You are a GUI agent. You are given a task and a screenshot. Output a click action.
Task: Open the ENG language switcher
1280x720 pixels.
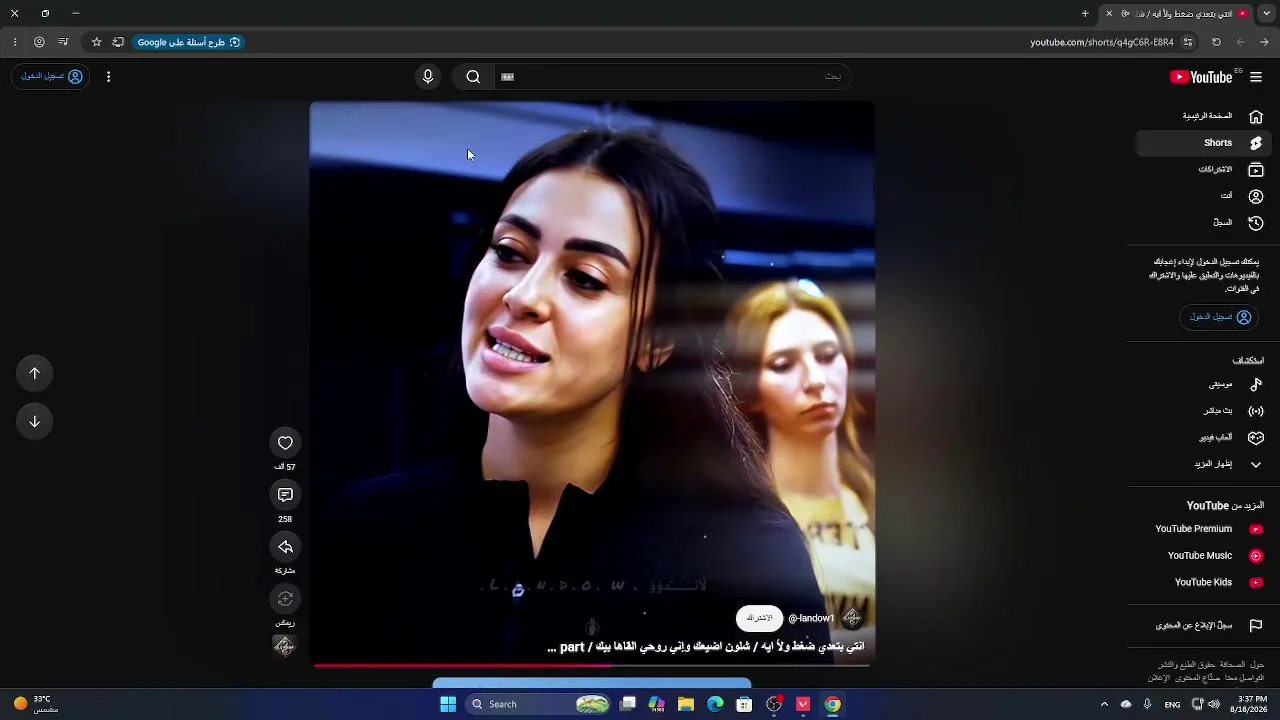coord(1172,704)
